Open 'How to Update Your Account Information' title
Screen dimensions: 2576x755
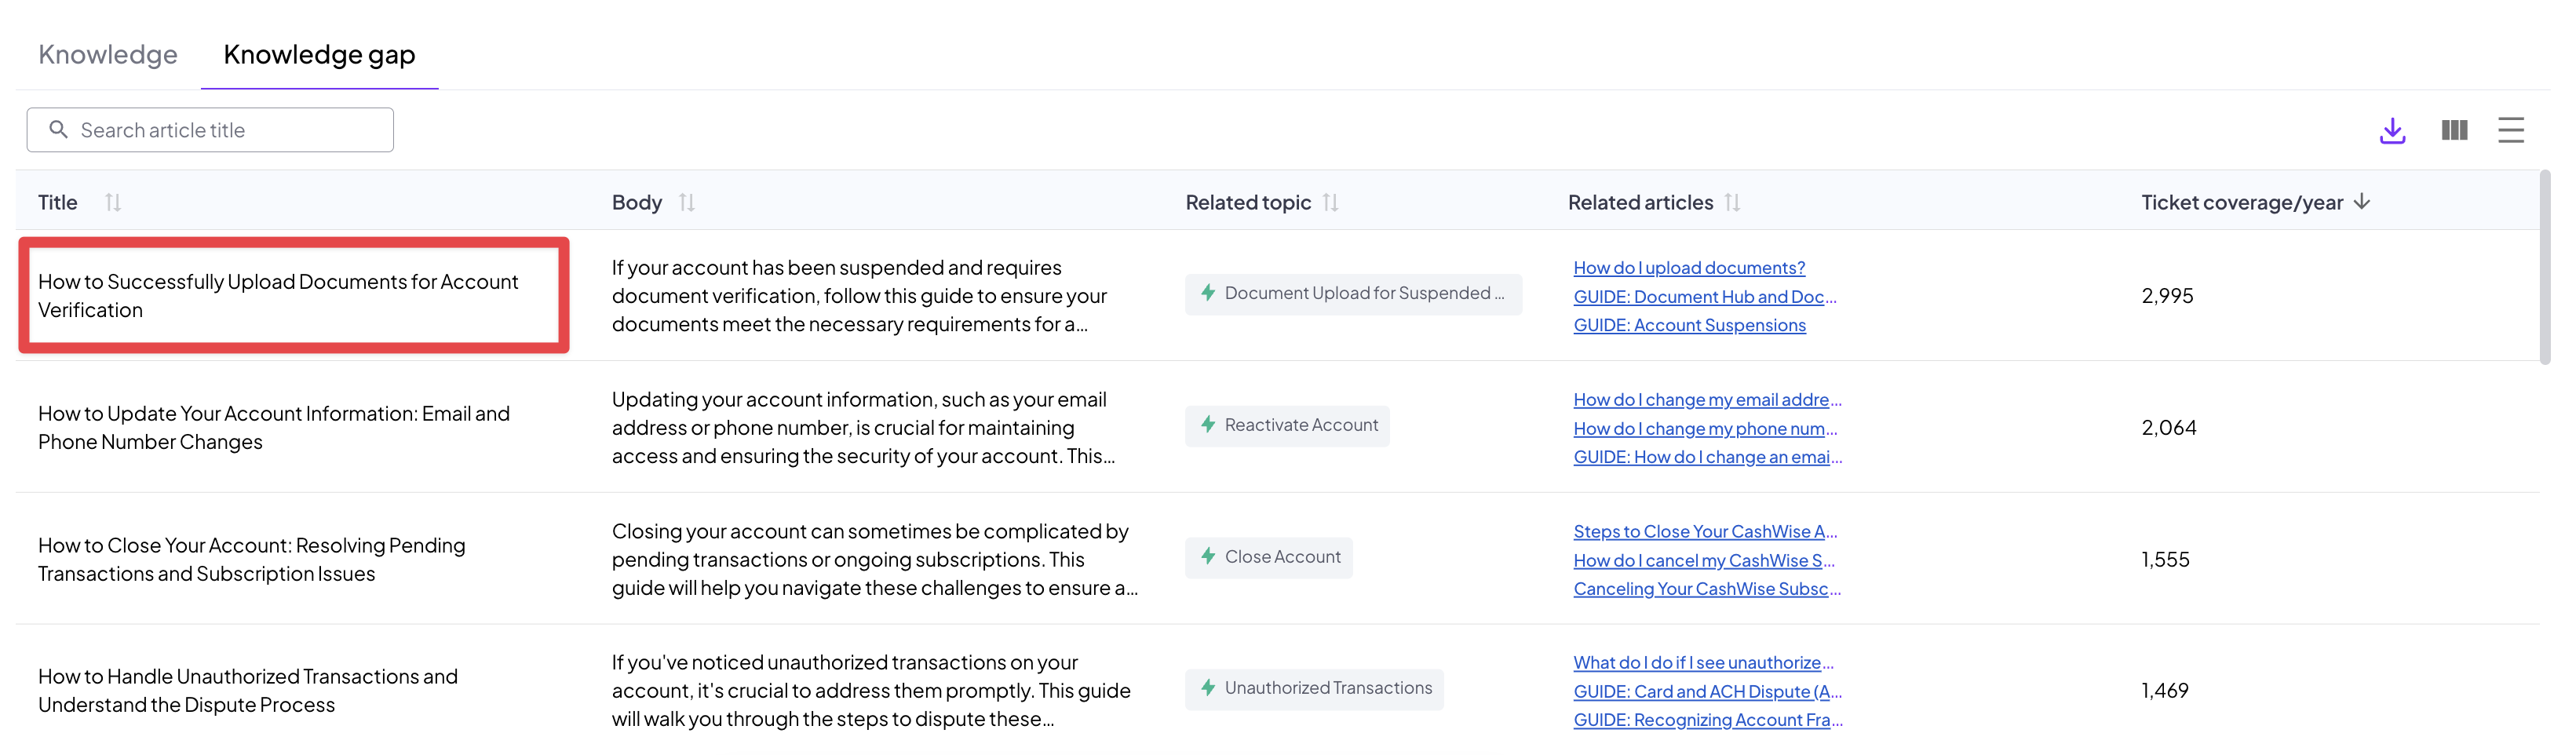coord(274,428)
